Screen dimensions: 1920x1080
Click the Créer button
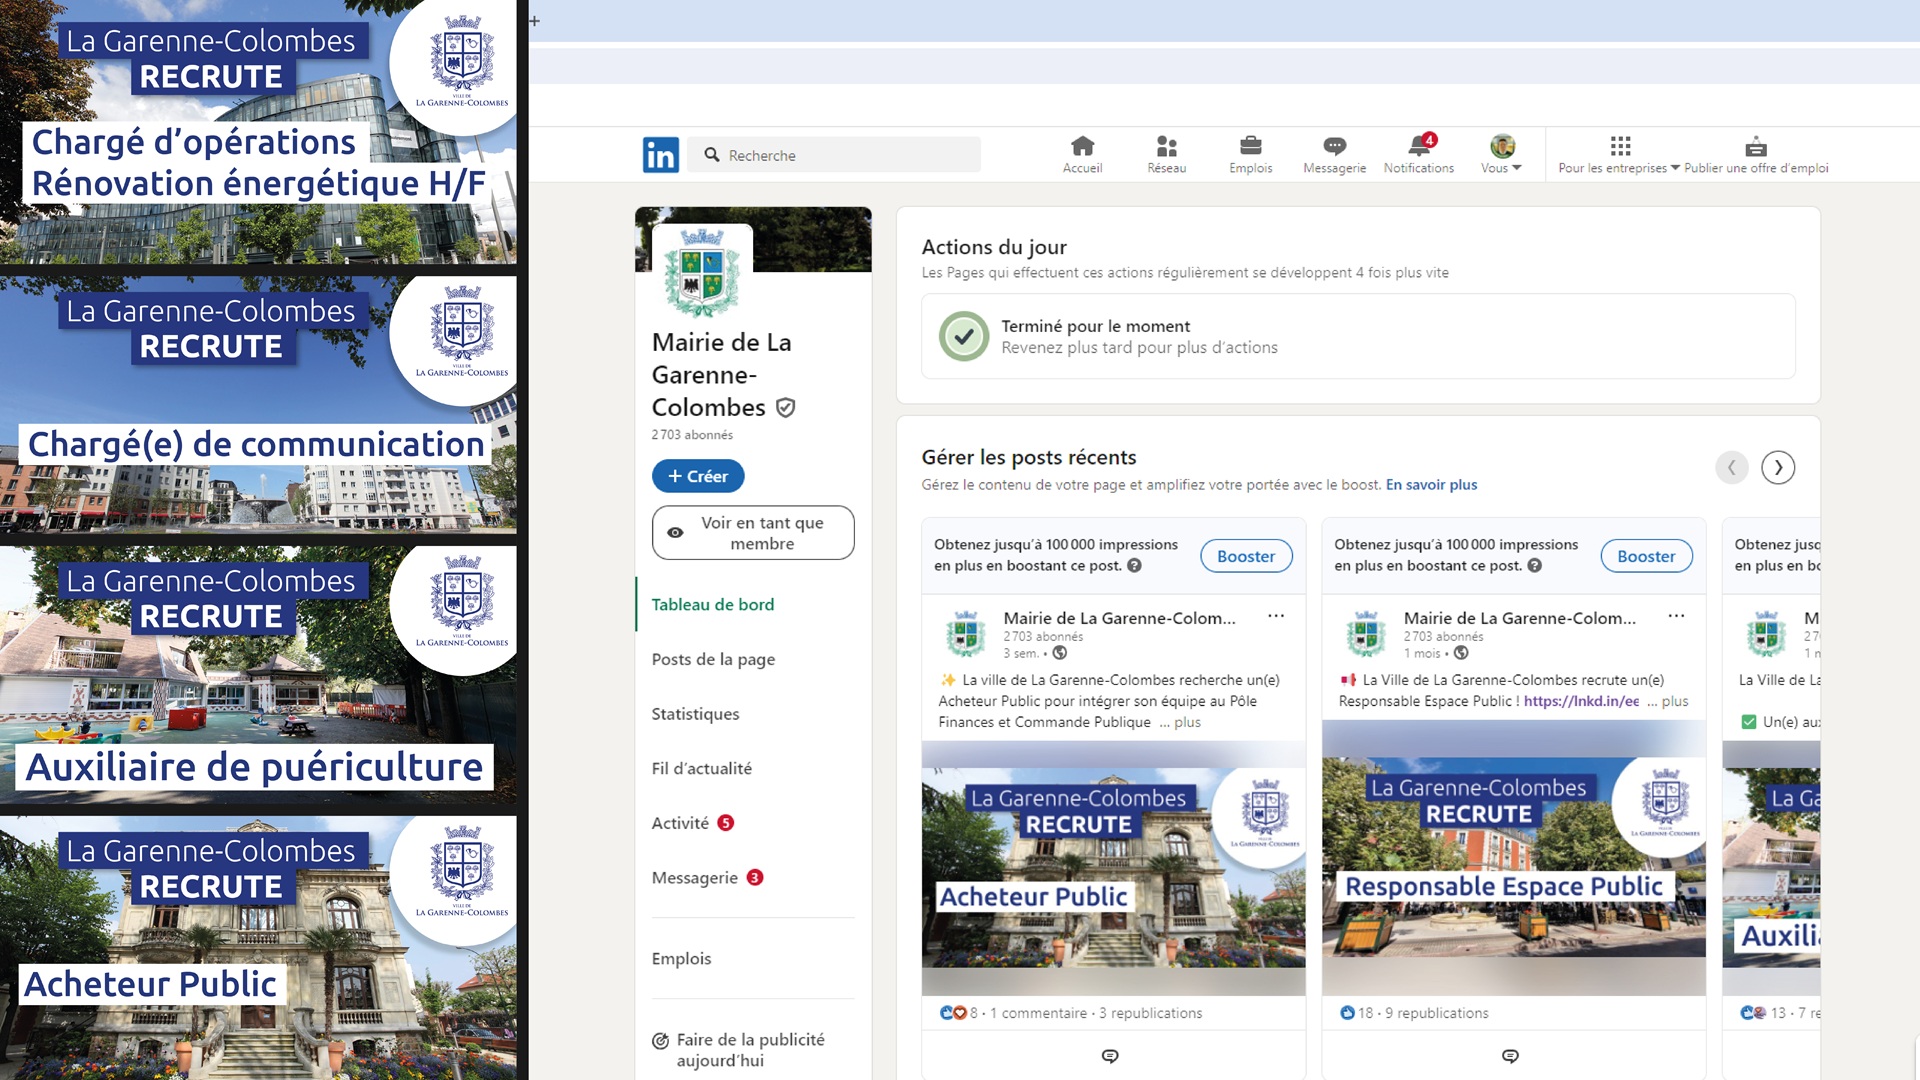click(698, 476)
